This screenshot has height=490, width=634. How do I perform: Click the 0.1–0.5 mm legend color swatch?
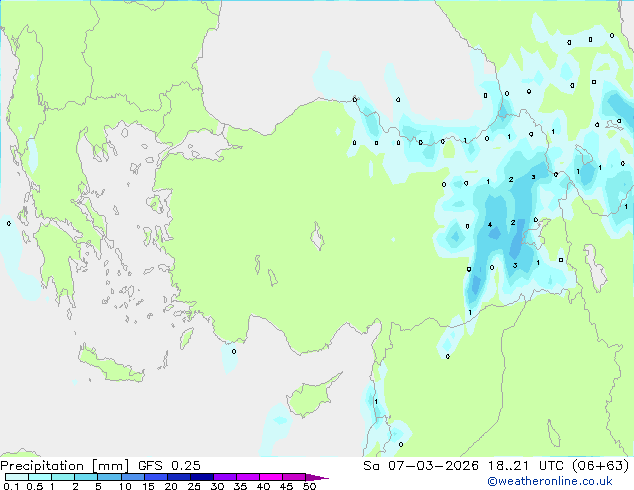17,477
